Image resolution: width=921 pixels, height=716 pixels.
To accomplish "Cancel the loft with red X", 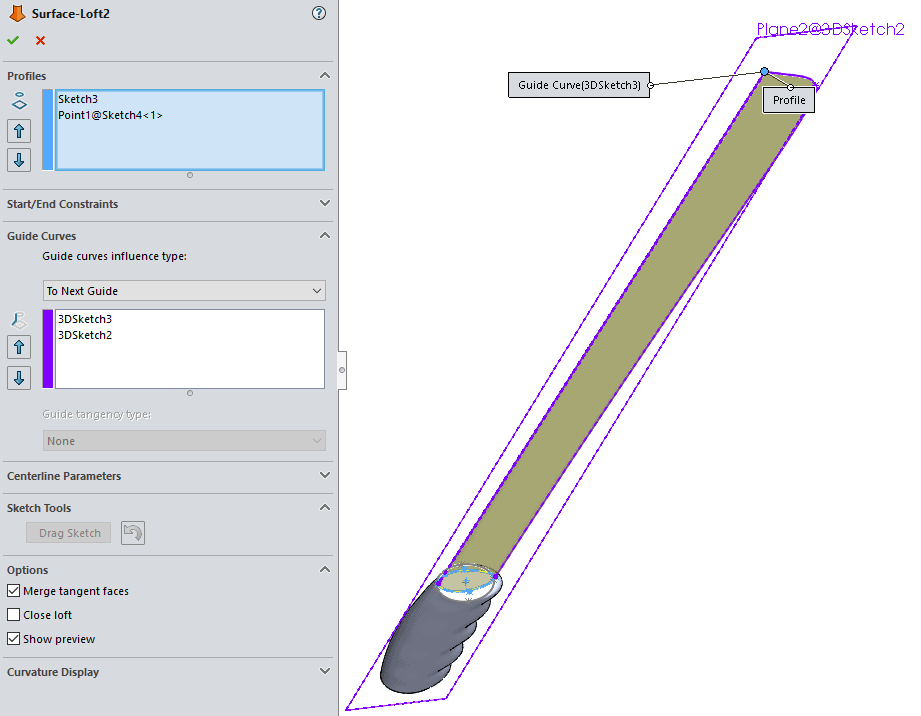I will pyautogui.click(x=40, y=41).
